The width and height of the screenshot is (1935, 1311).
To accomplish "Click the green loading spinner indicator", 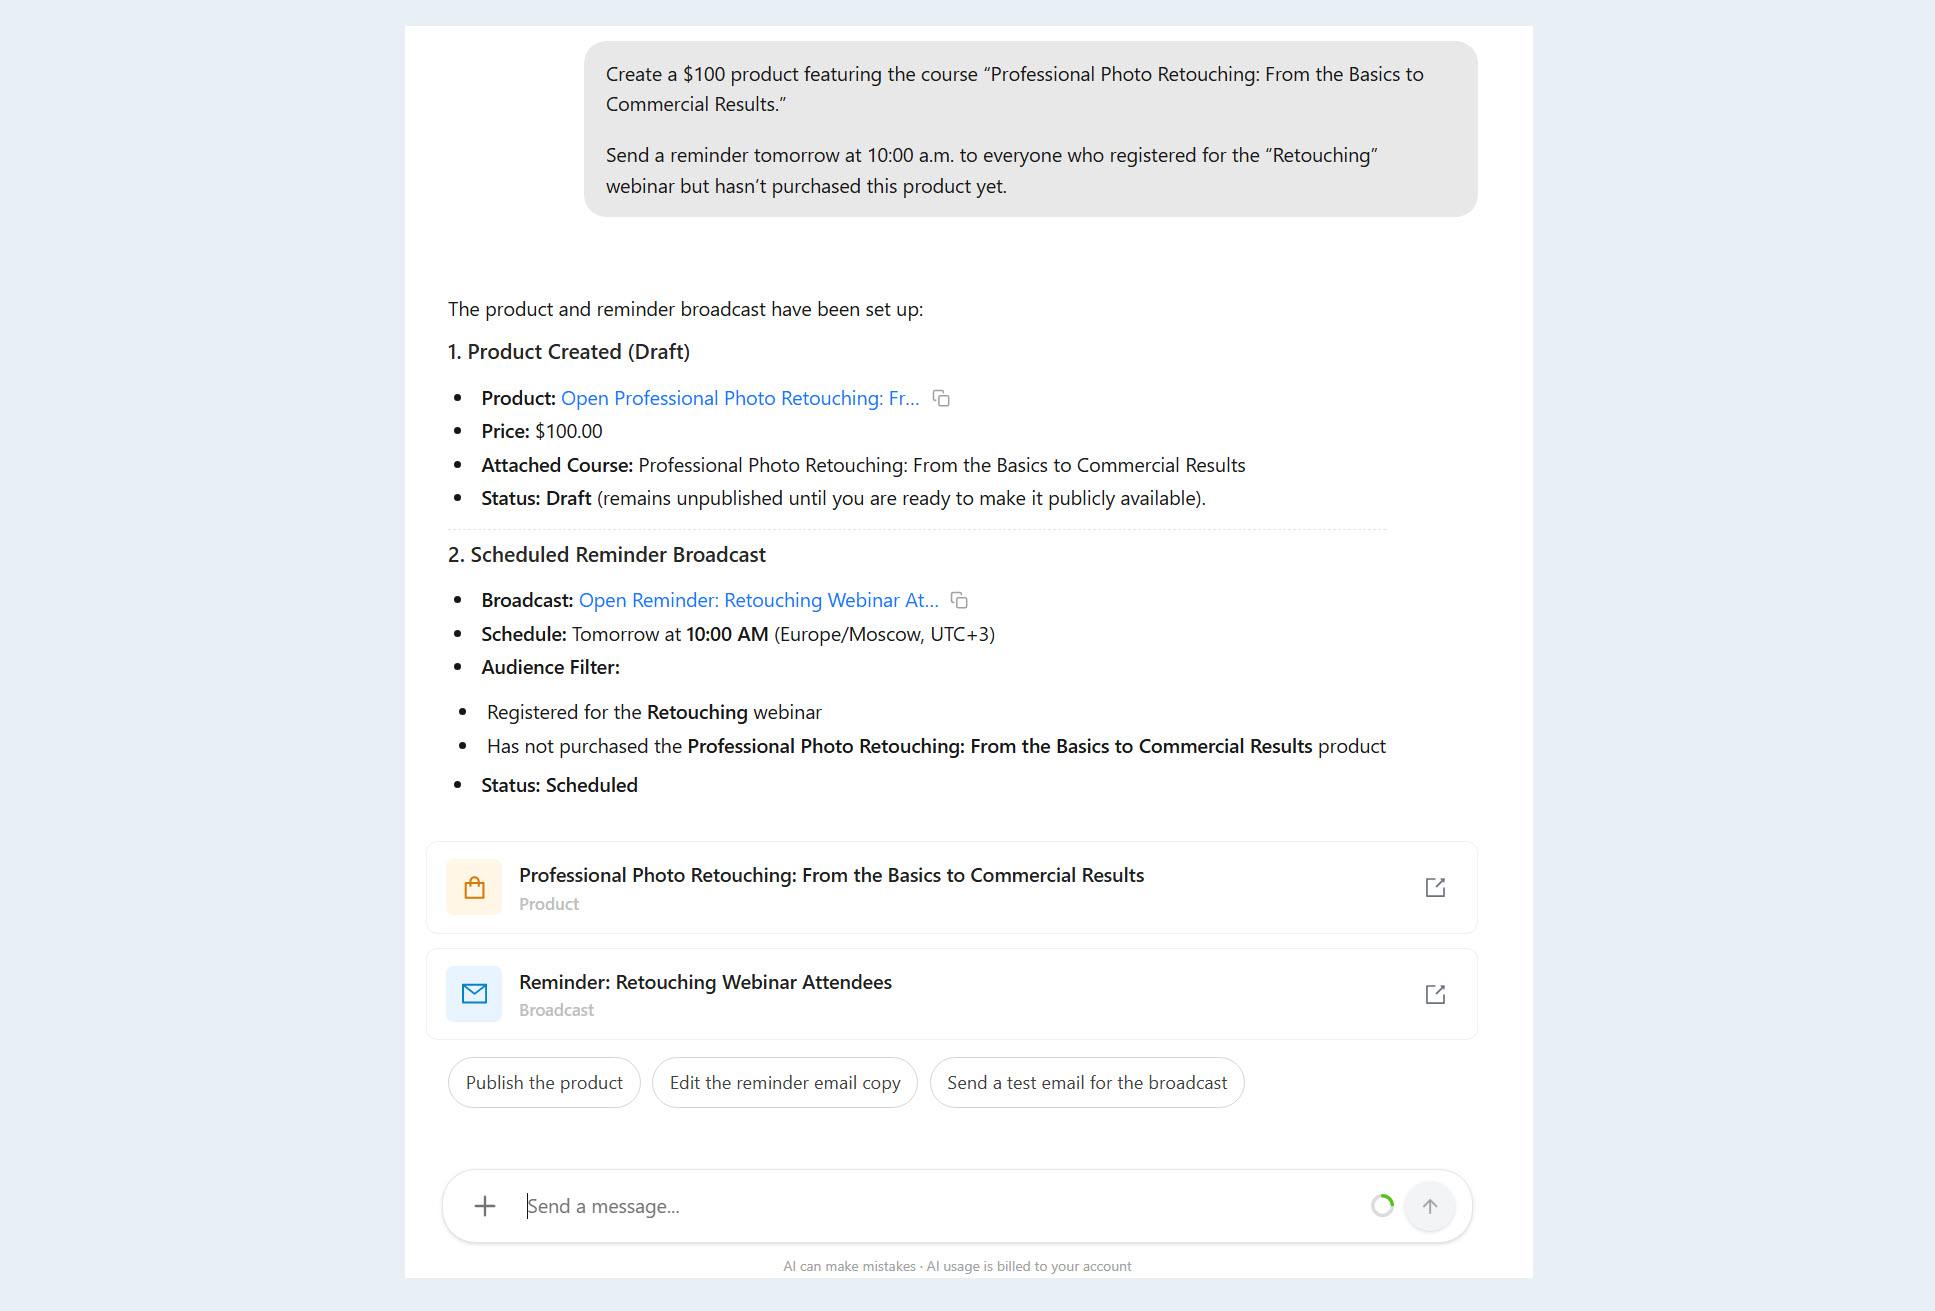I will [x=1382, y=1206].
